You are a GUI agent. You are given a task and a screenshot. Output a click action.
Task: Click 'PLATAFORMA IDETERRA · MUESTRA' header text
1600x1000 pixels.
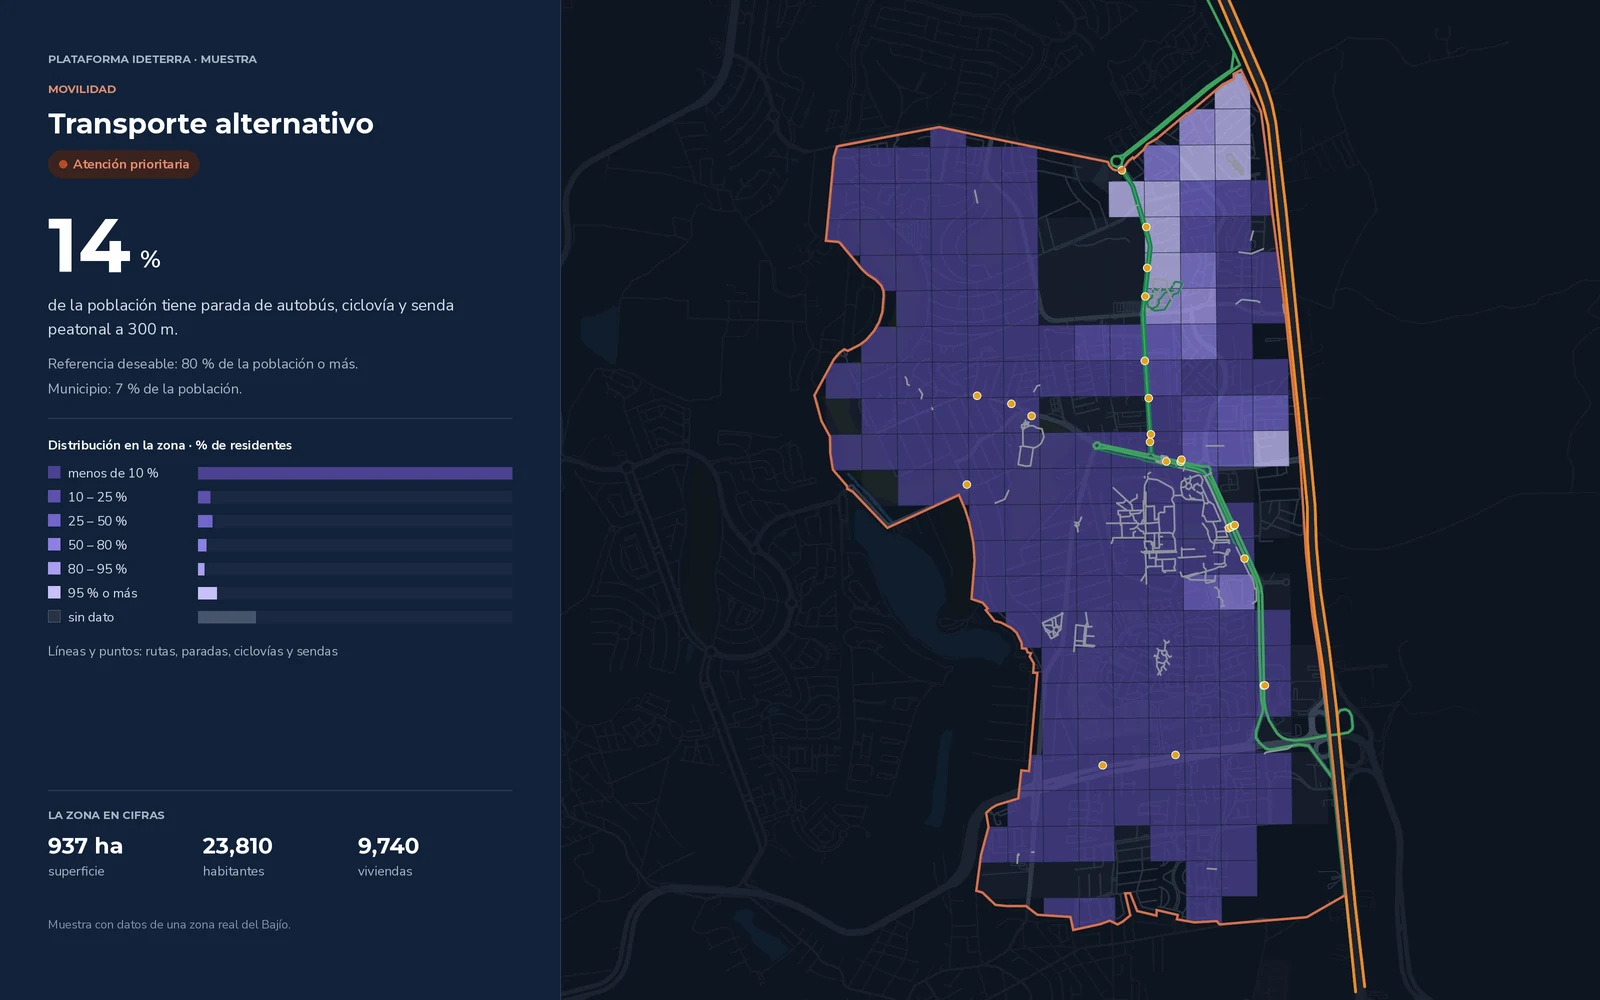(x=152, y=59)
